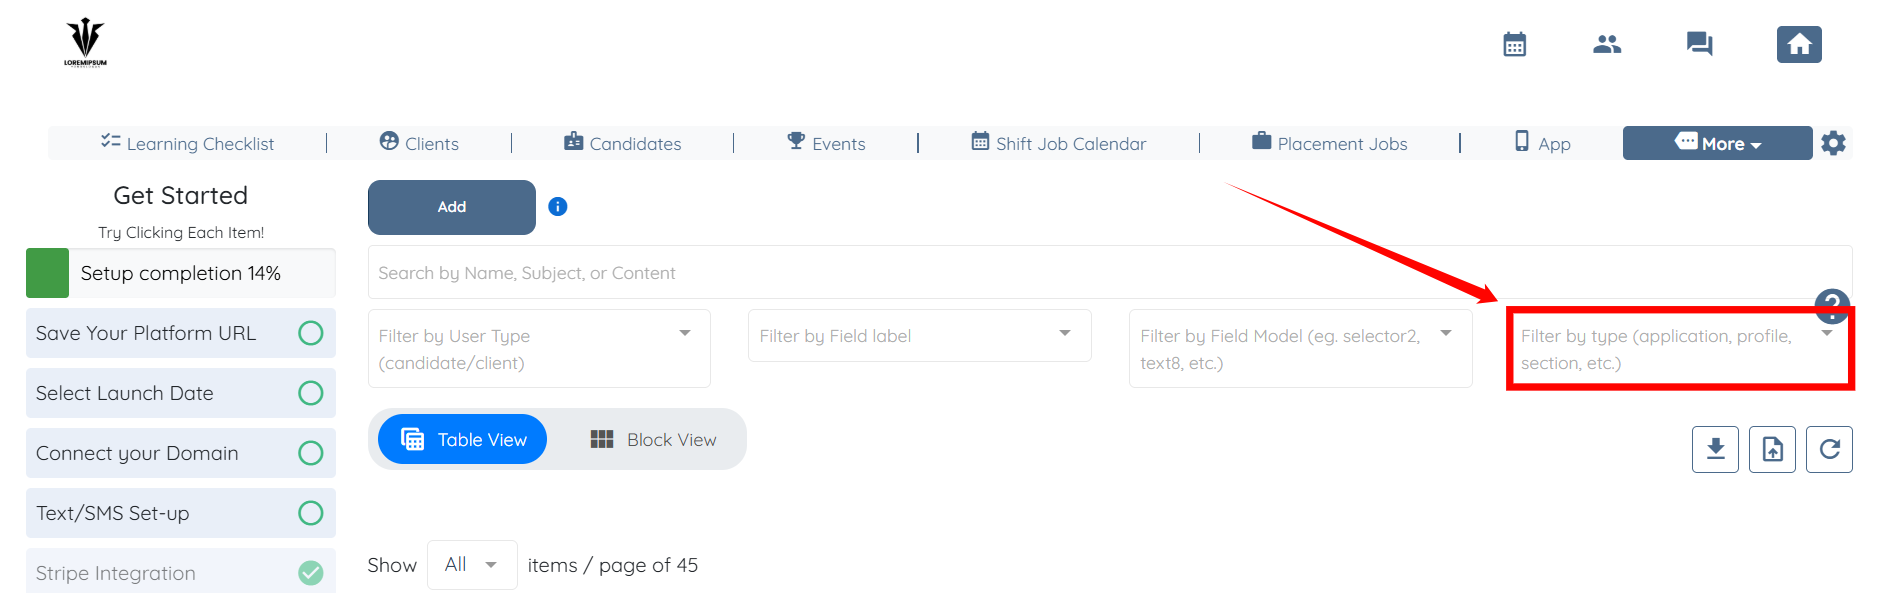Screen dimensions: 1885x593
Task: Click the refresh icon button
Action: (x=1829, y=449)
